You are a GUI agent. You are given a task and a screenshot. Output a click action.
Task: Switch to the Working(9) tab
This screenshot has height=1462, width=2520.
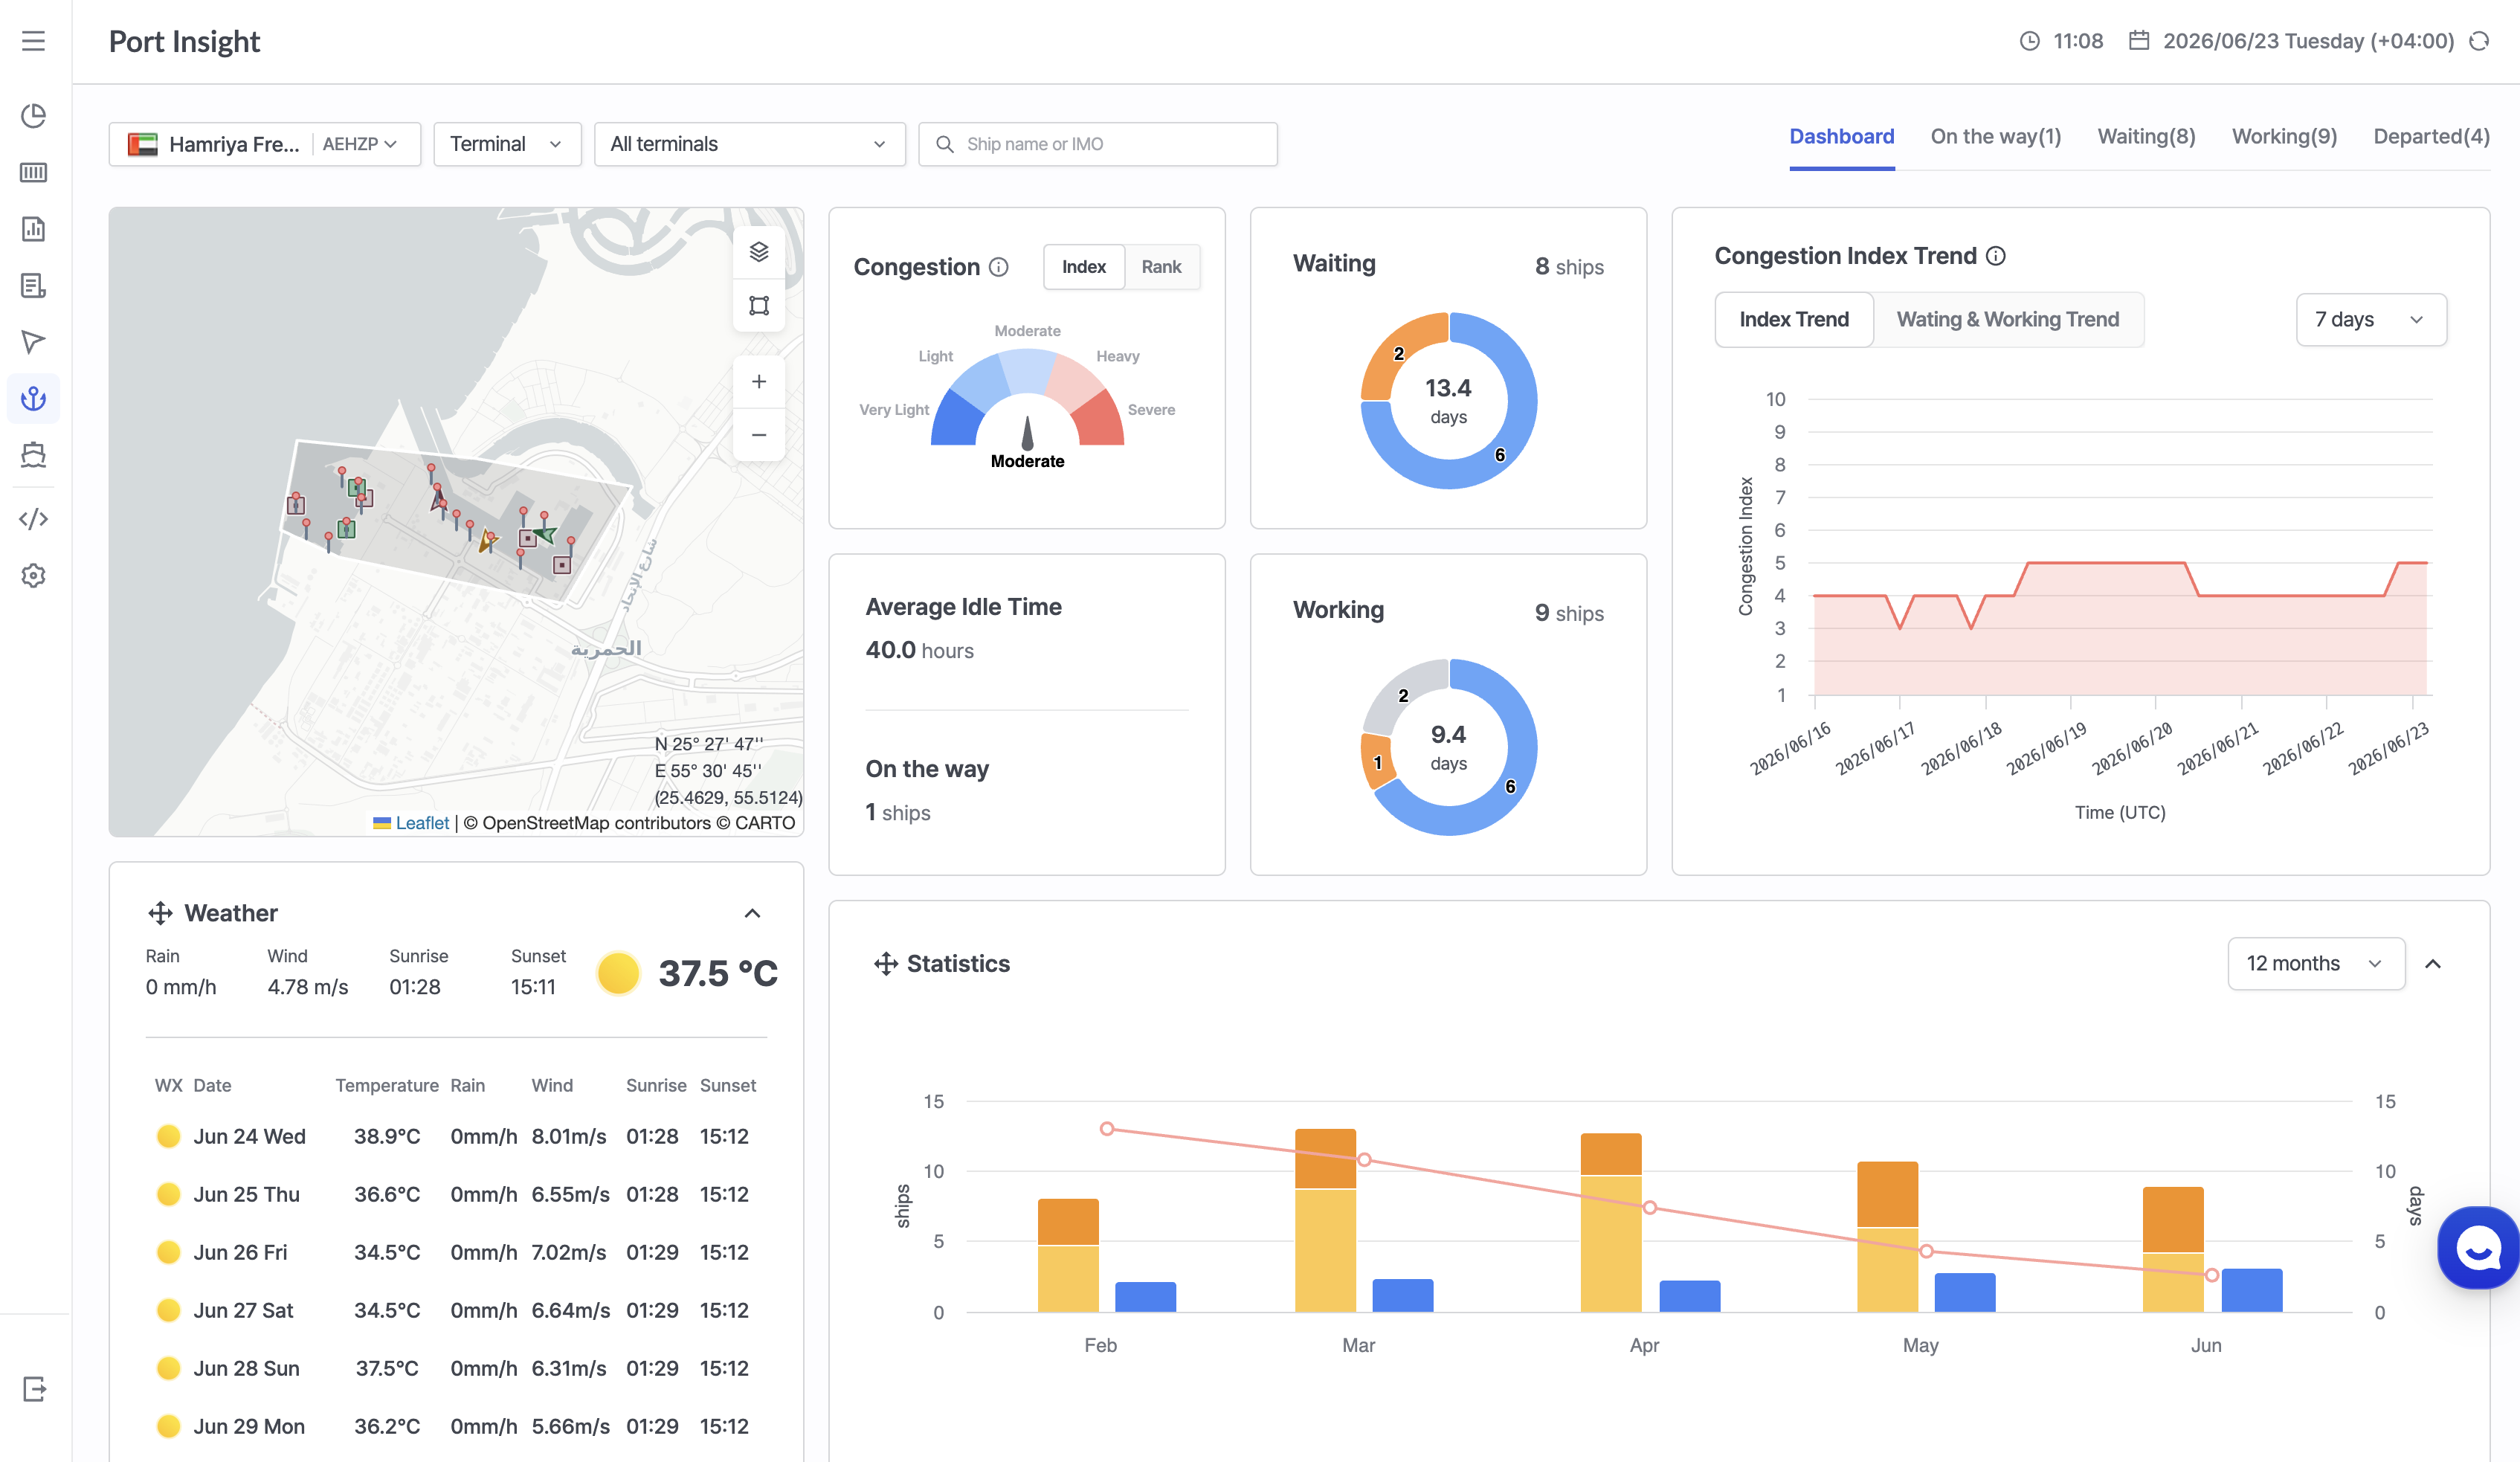click(x=2284, y=137)
